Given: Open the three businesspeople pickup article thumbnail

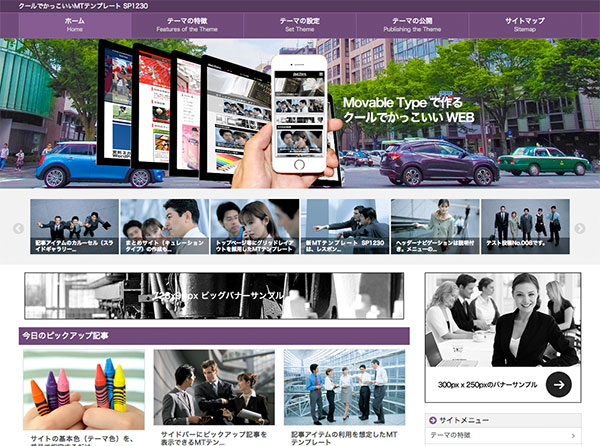Looking at the screenshot, I should click(x=214, y=387).
